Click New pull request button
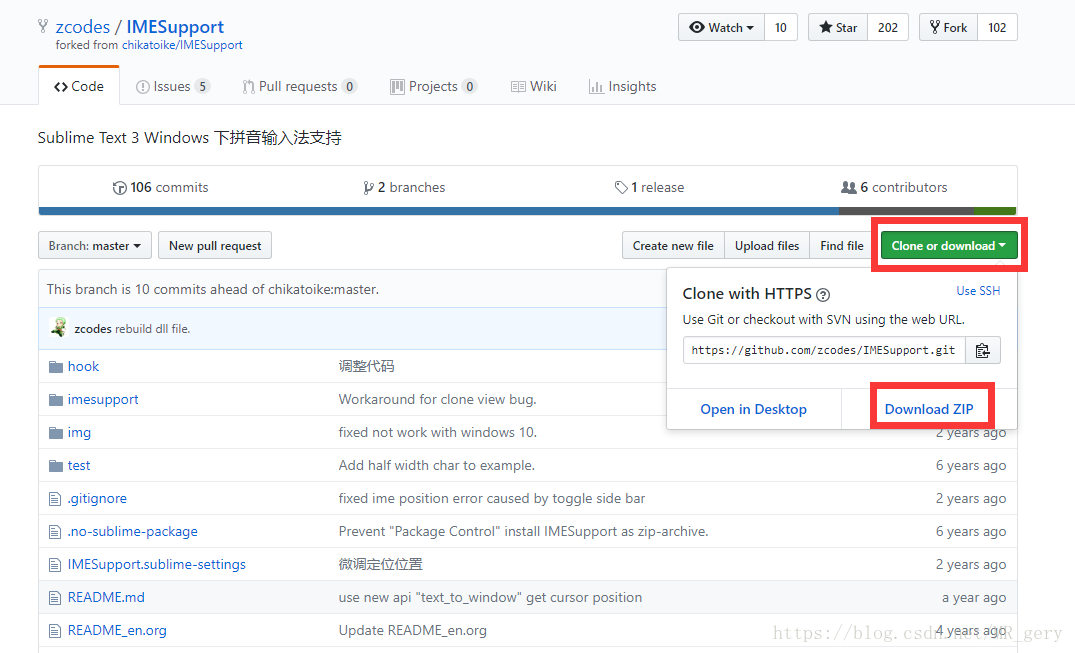Image resolution: width=1075 pixels, height=653 pixels. pos(215,246)
